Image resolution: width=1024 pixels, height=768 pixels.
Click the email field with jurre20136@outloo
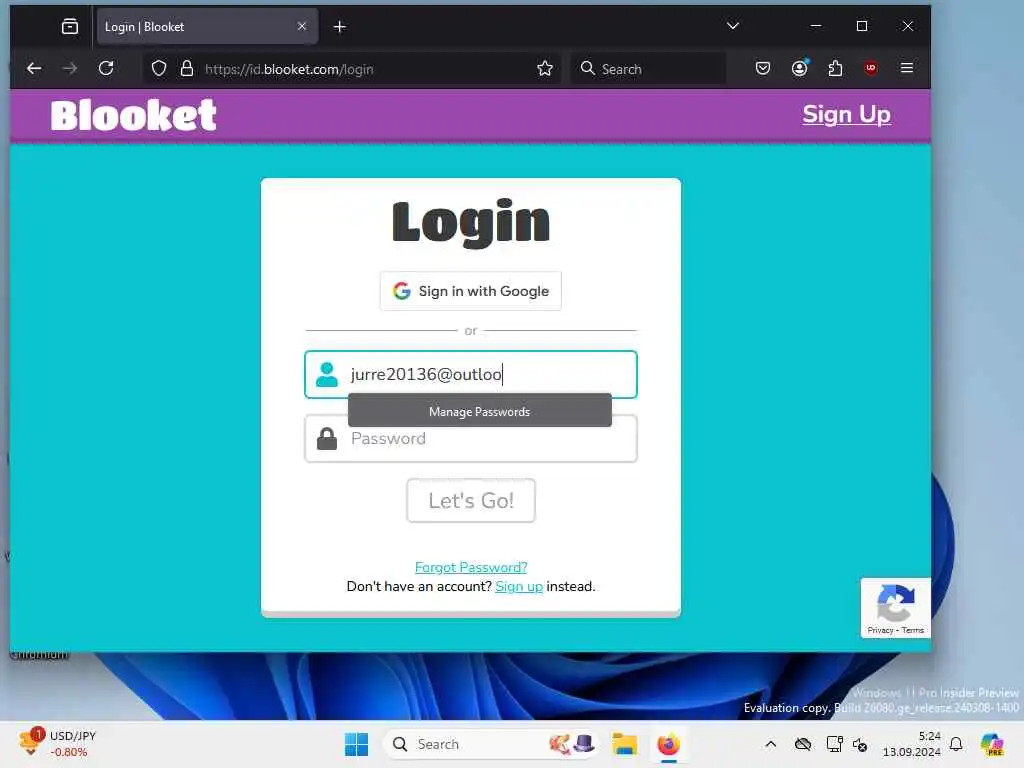[471, 374]
